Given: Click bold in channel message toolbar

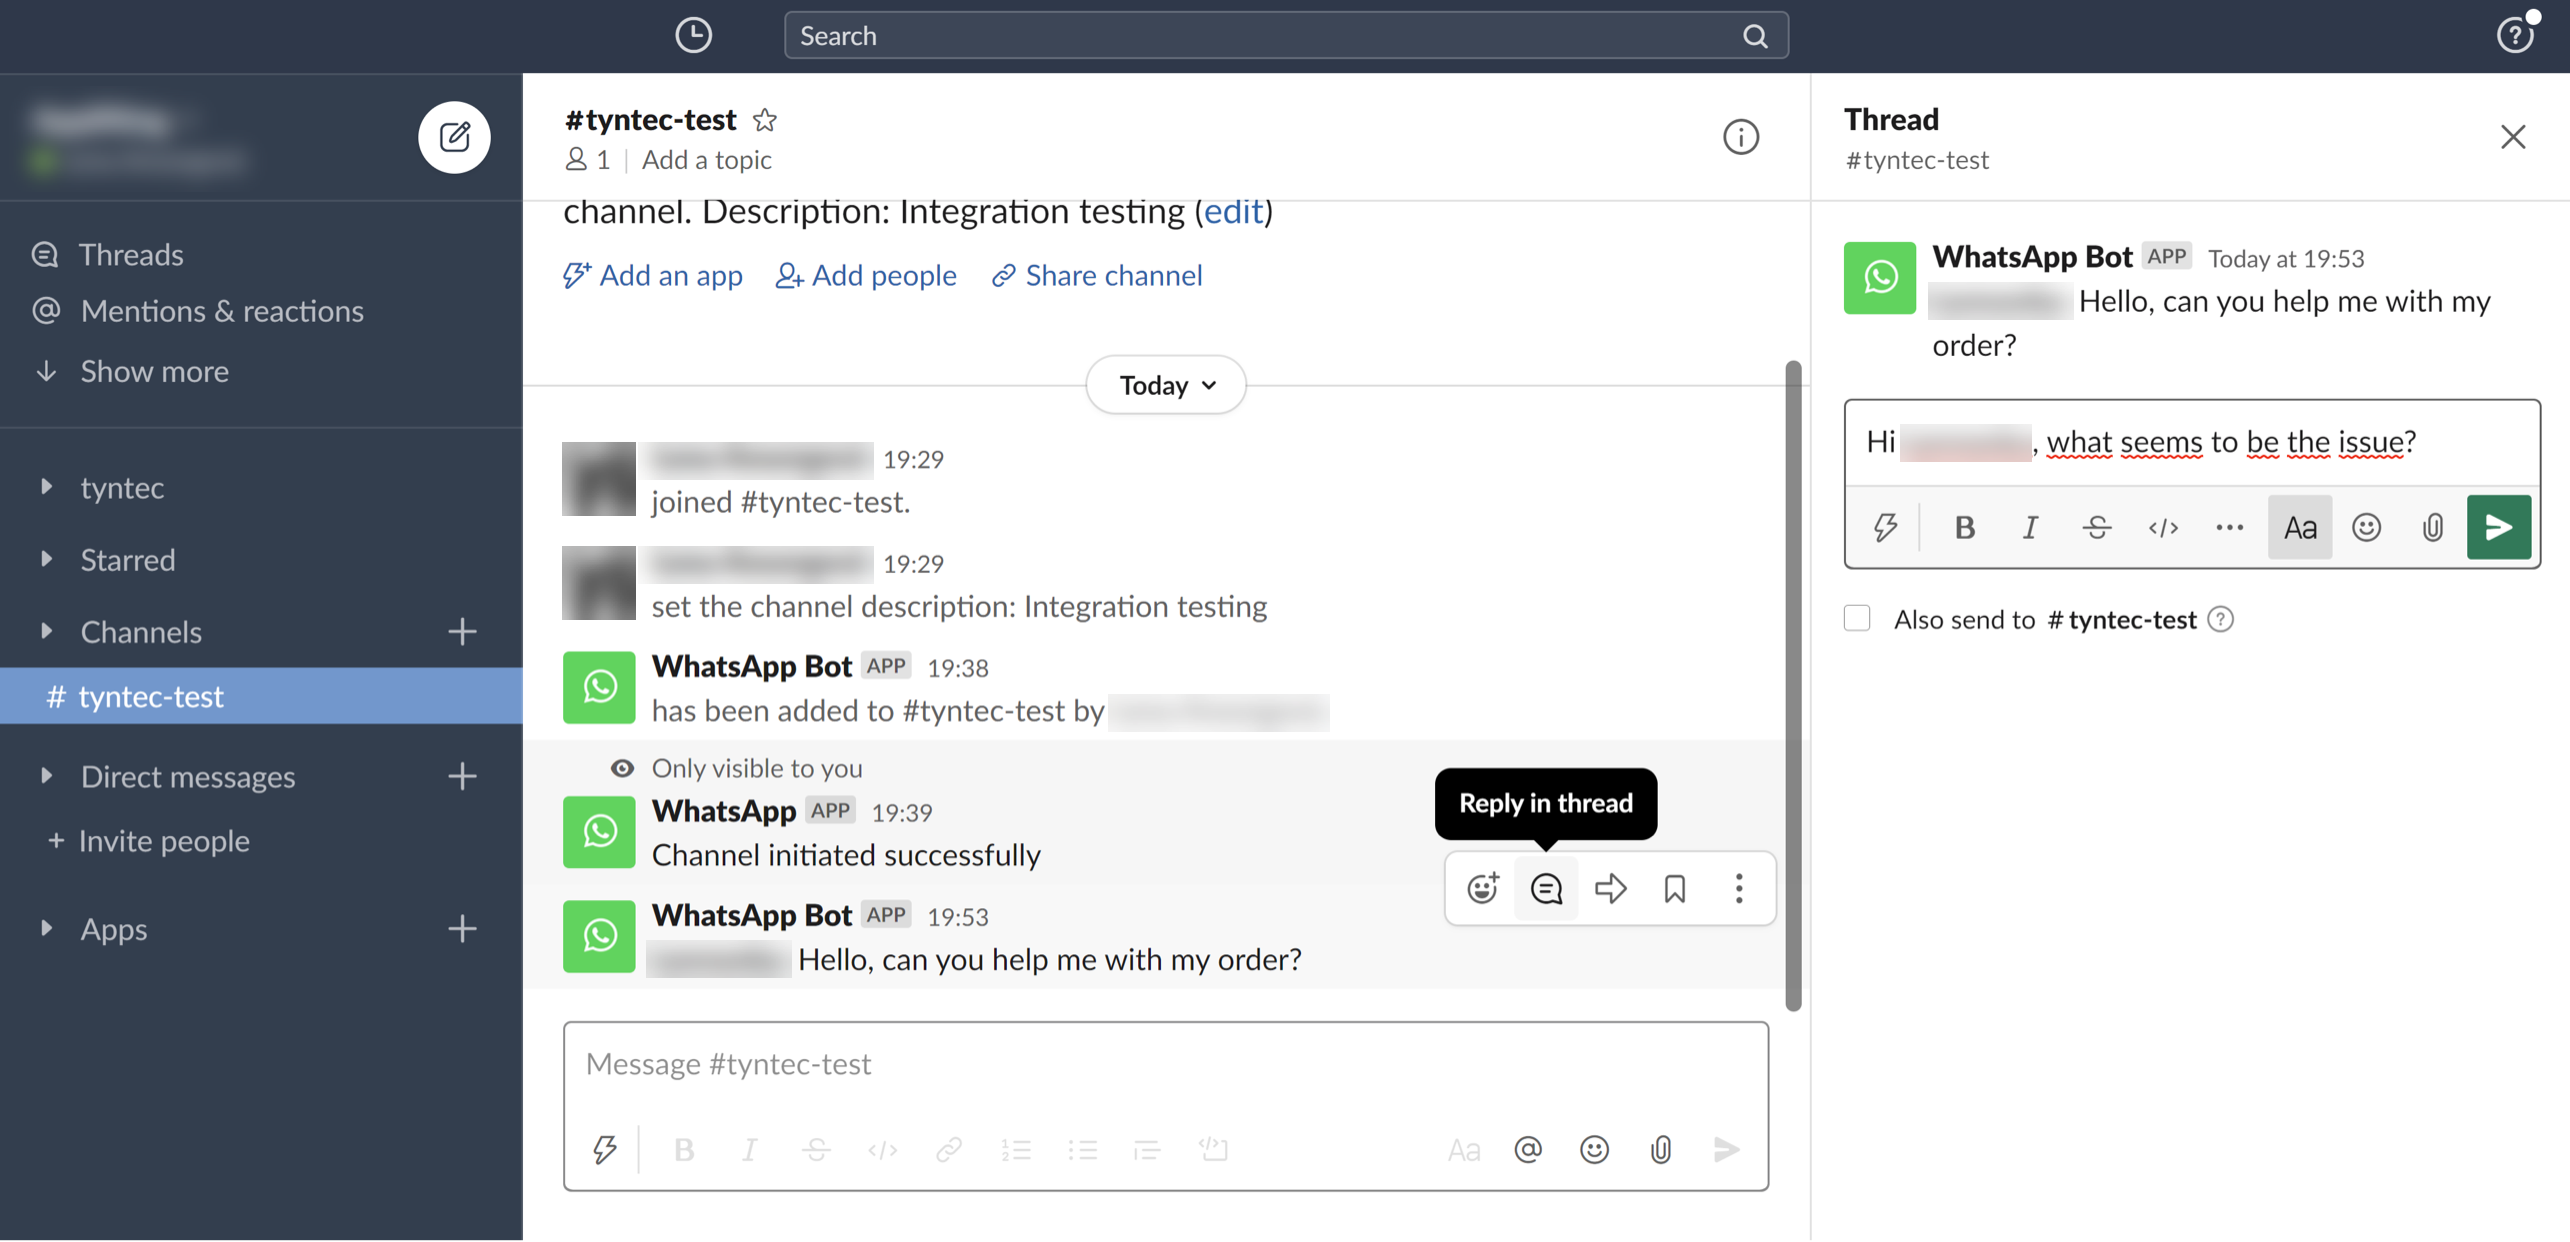Looking at the screenshot, I should pyautogui.click(x=684, y=1149).
